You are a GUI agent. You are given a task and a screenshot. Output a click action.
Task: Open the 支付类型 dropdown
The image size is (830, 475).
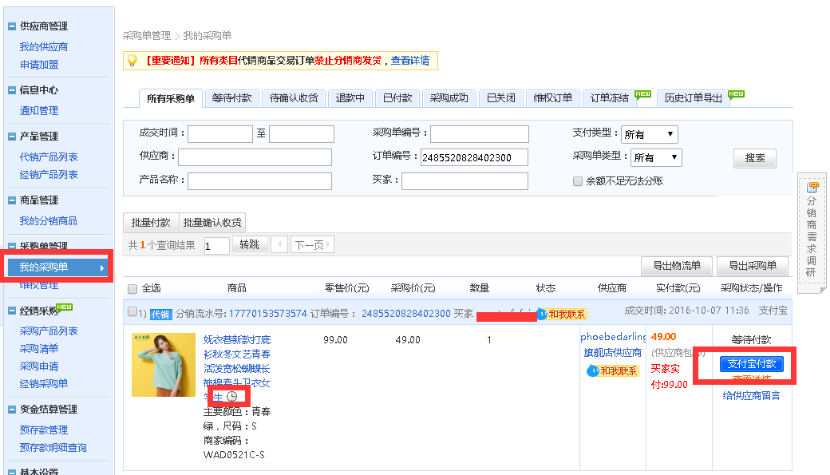(x=648, y=134)
